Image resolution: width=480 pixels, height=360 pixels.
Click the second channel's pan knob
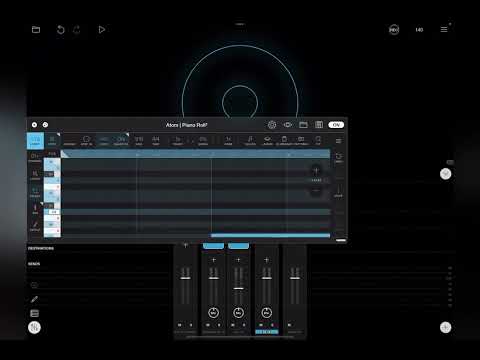tap(213, 313)
